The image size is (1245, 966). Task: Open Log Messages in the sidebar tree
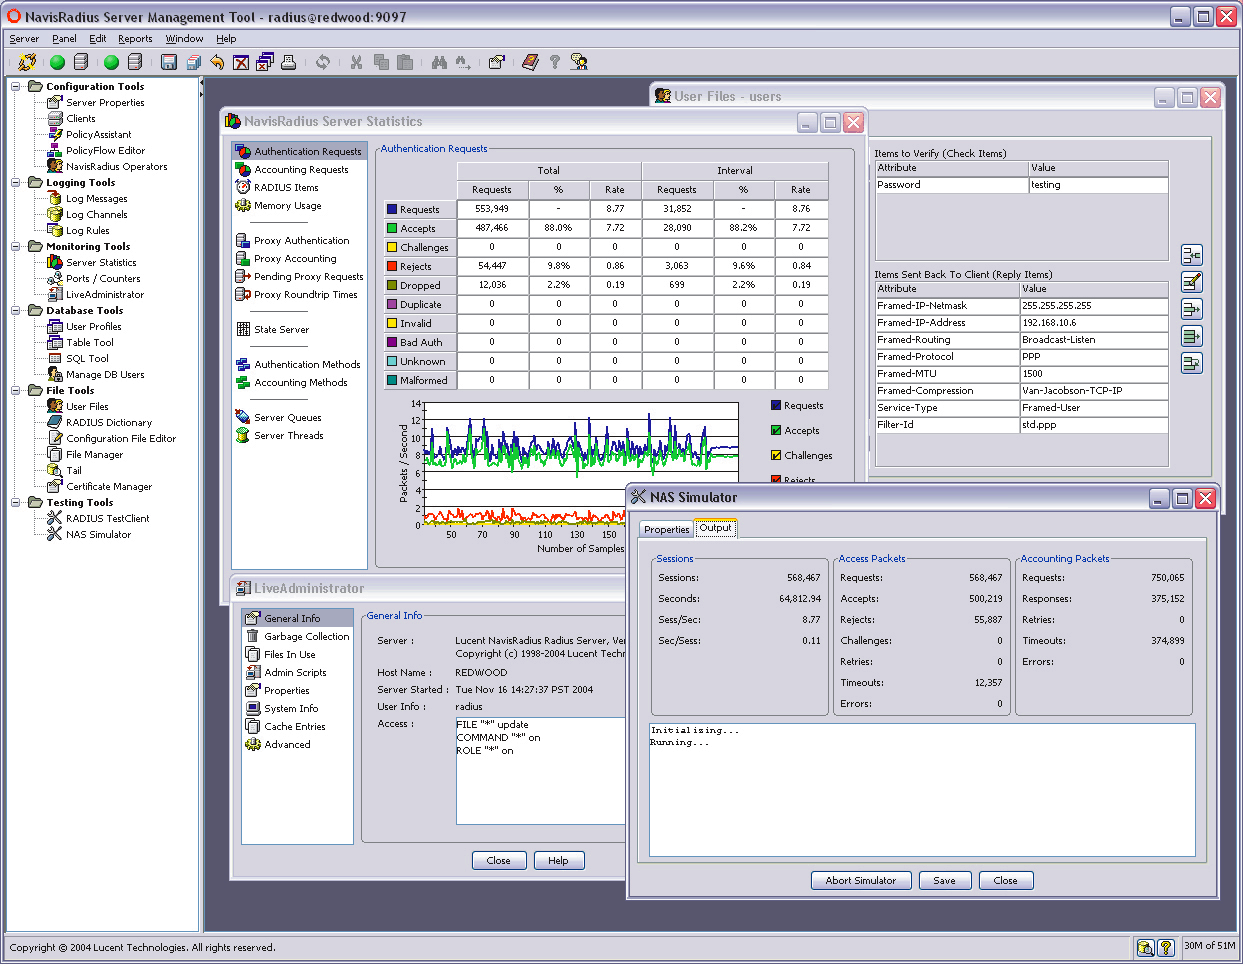coord(96,199)
